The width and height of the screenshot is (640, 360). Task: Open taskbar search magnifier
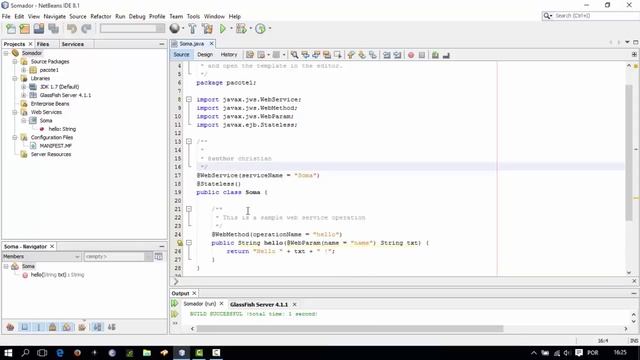[x=25, y=353]
